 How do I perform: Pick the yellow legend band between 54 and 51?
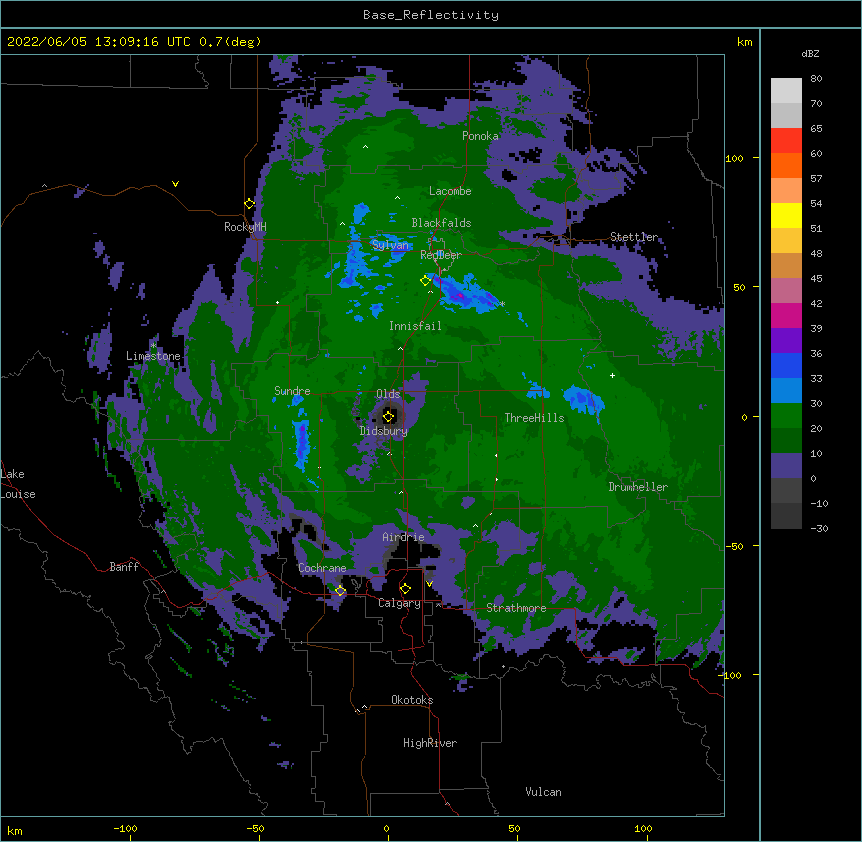point(786,215)
